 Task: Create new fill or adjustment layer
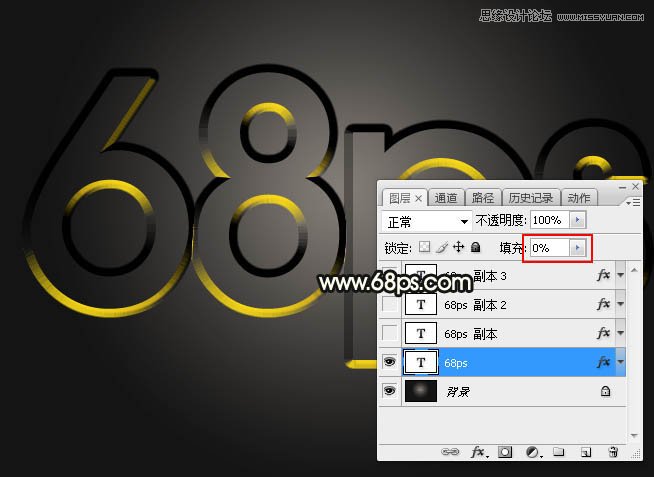(x=533, y=452)
